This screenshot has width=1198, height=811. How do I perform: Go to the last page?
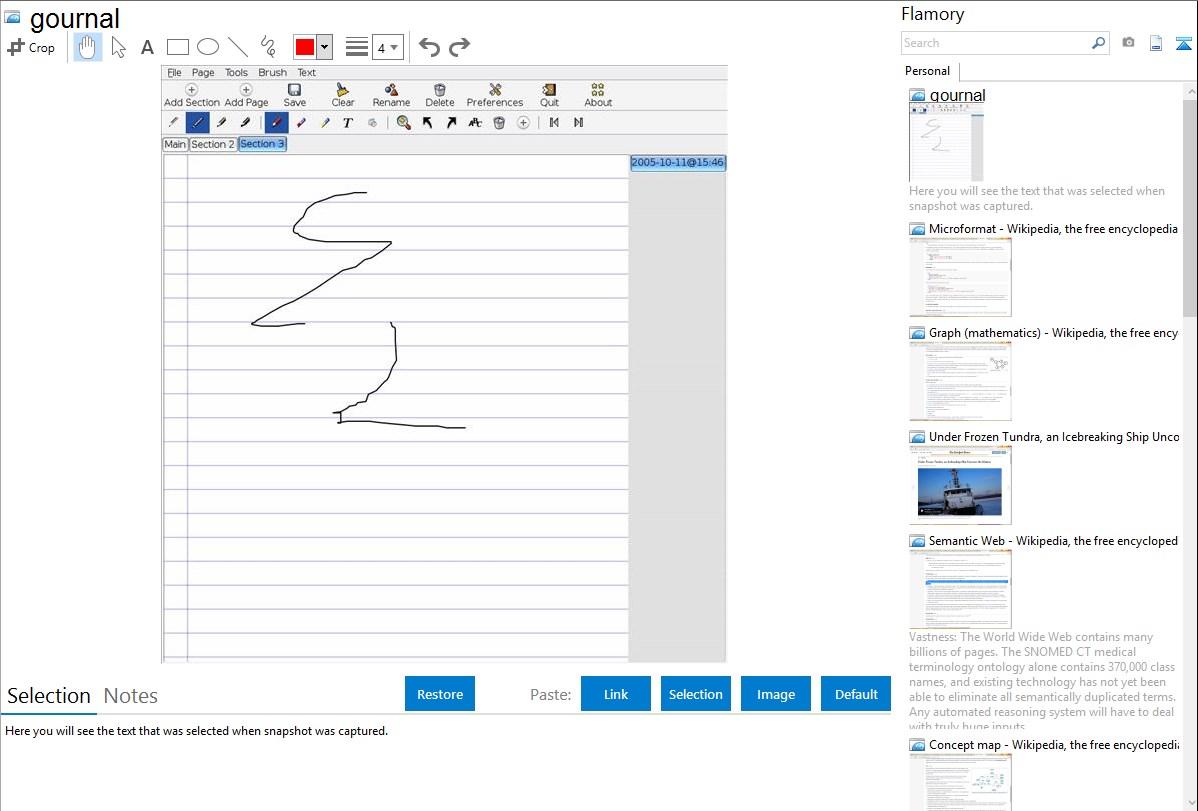point(578,122)
